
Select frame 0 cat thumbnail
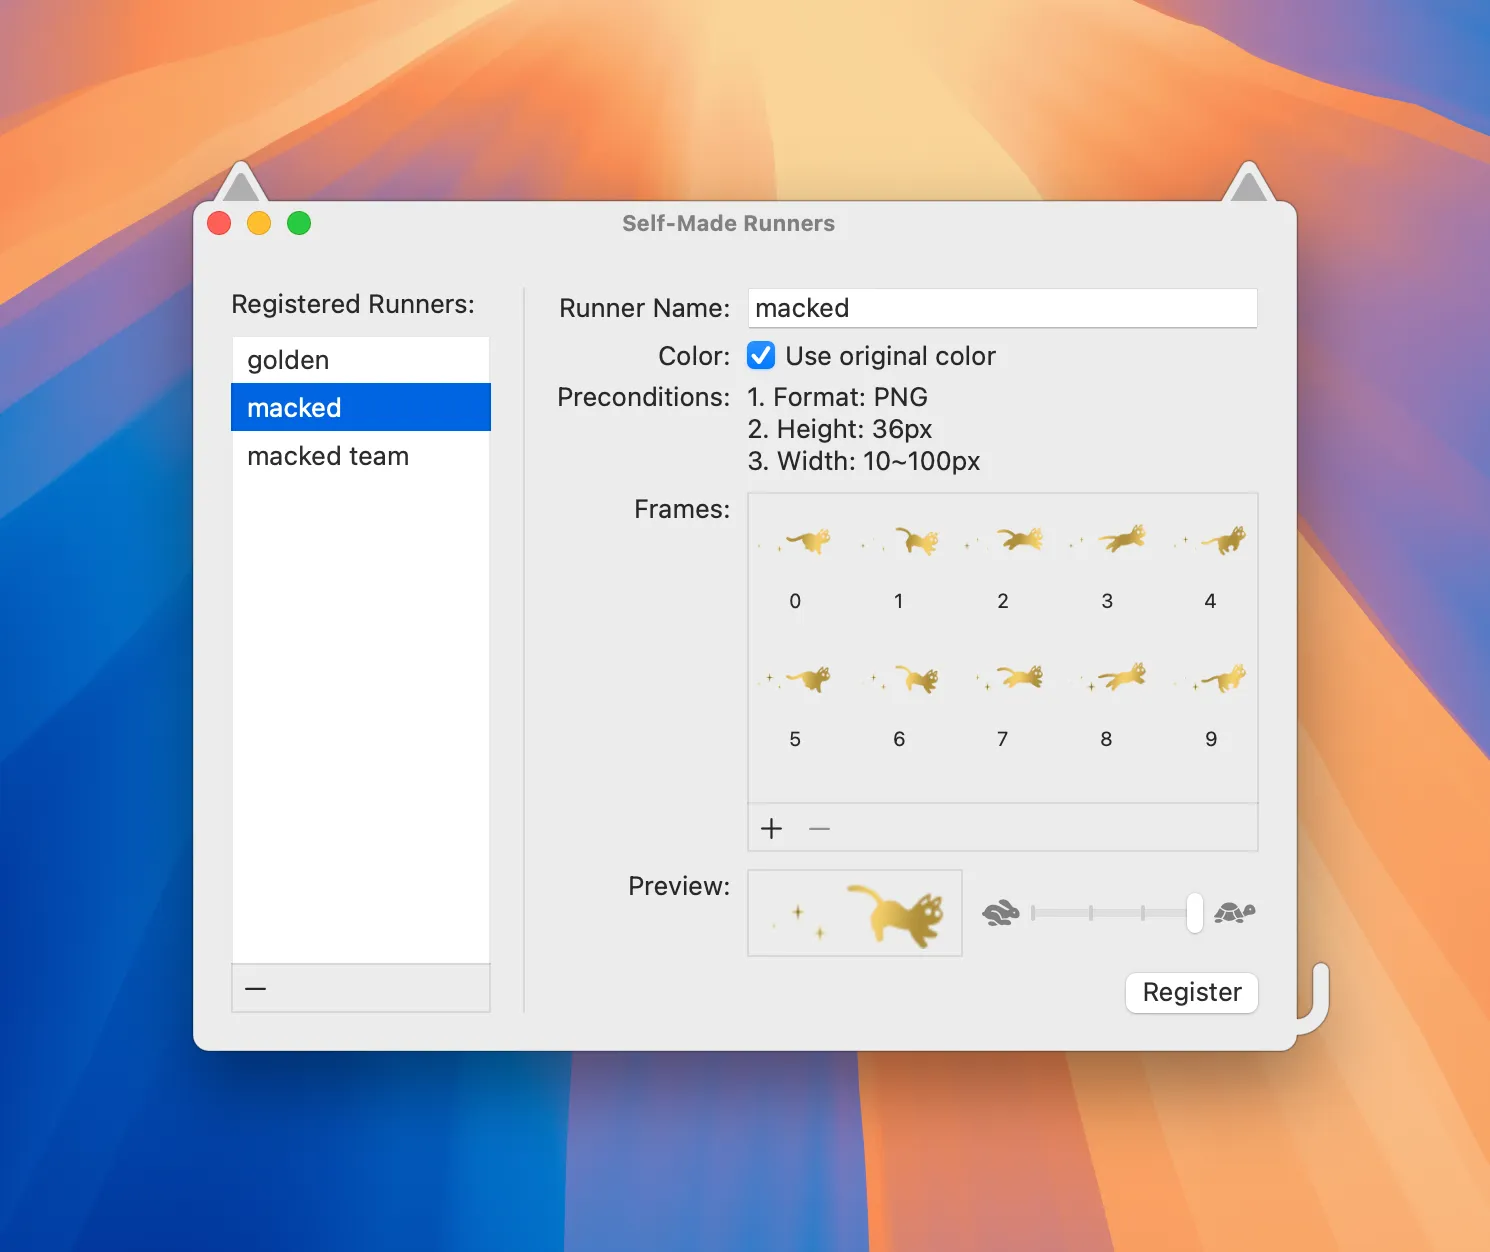[795, 541]
